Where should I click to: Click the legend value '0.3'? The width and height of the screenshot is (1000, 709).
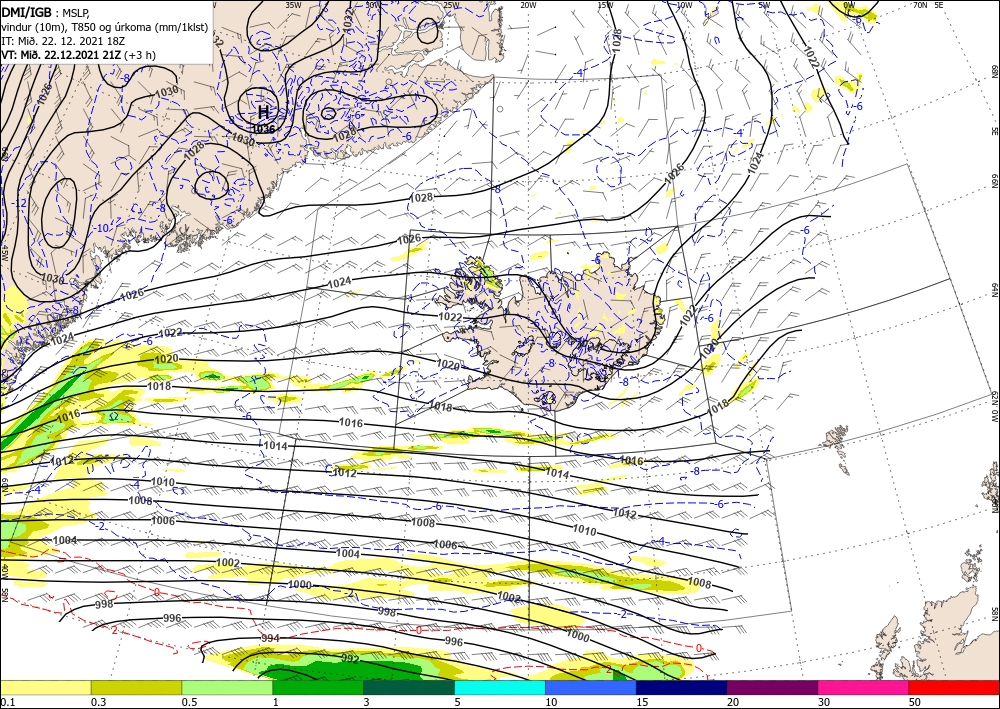coord(98,702)
